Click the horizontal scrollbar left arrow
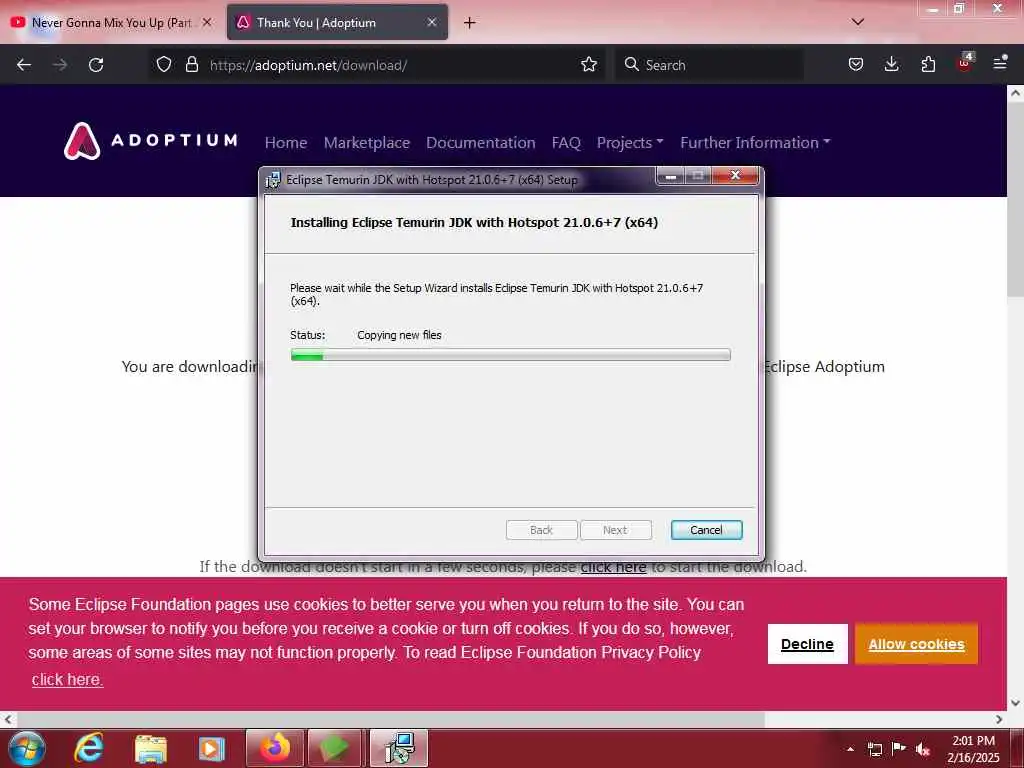1024x768 pixels. pyautogui.click(x=8, y=719)
